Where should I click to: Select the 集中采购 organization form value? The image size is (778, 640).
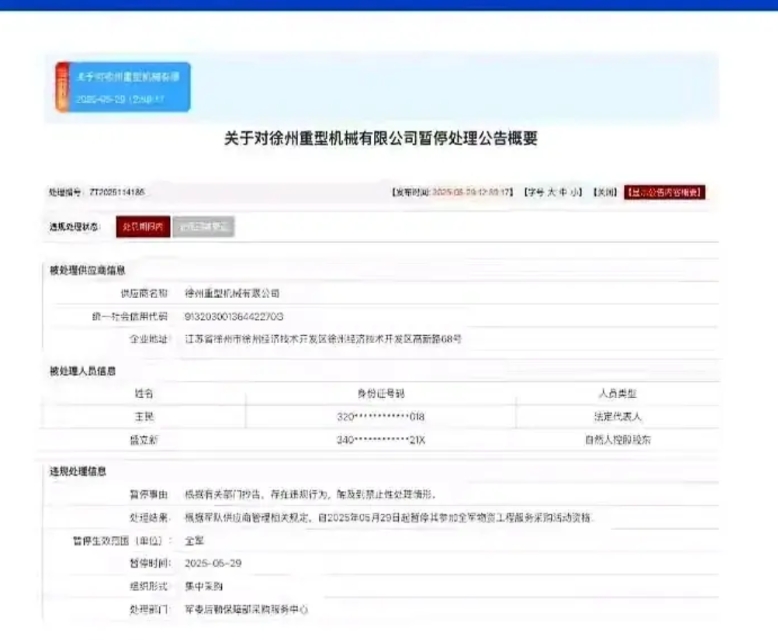pyautogui.click(x=203, y=586)
